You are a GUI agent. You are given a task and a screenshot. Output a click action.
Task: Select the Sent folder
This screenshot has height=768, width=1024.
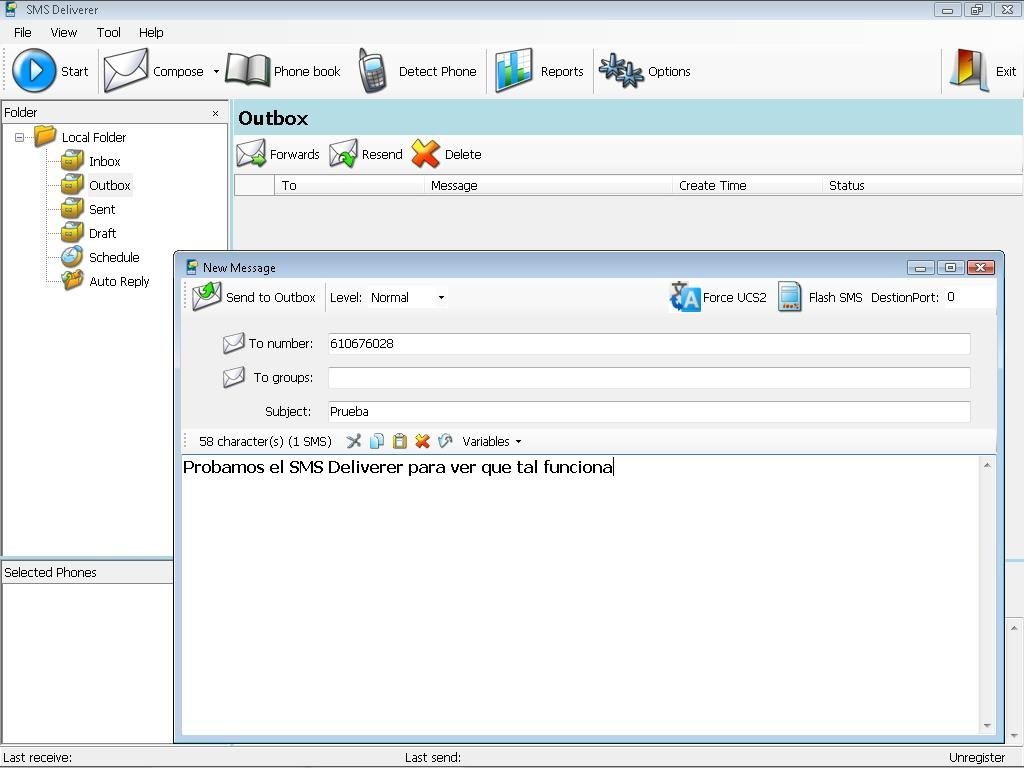click(x=88, y=209)
